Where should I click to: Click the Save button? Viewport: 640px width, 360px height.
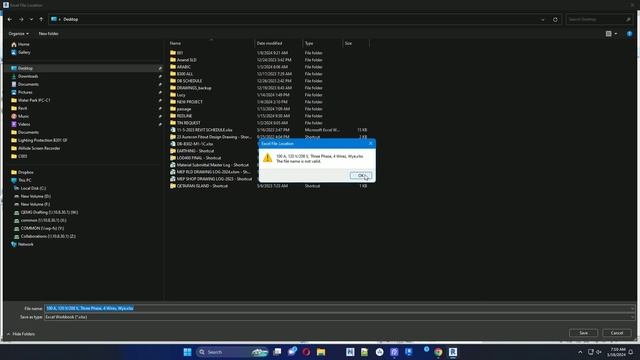click(x=583, y=333)
